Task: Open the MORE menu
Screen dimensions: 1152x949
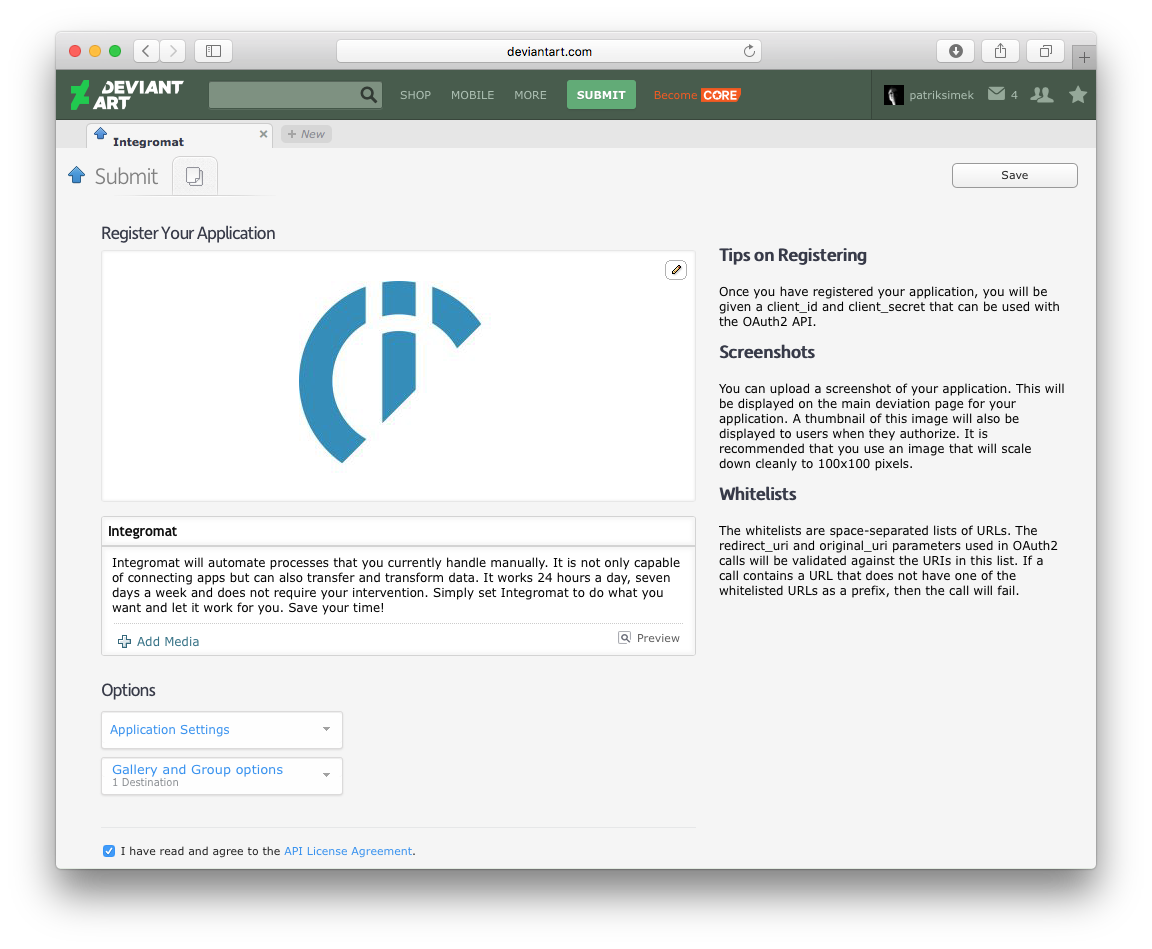Action: coord(530,95)
